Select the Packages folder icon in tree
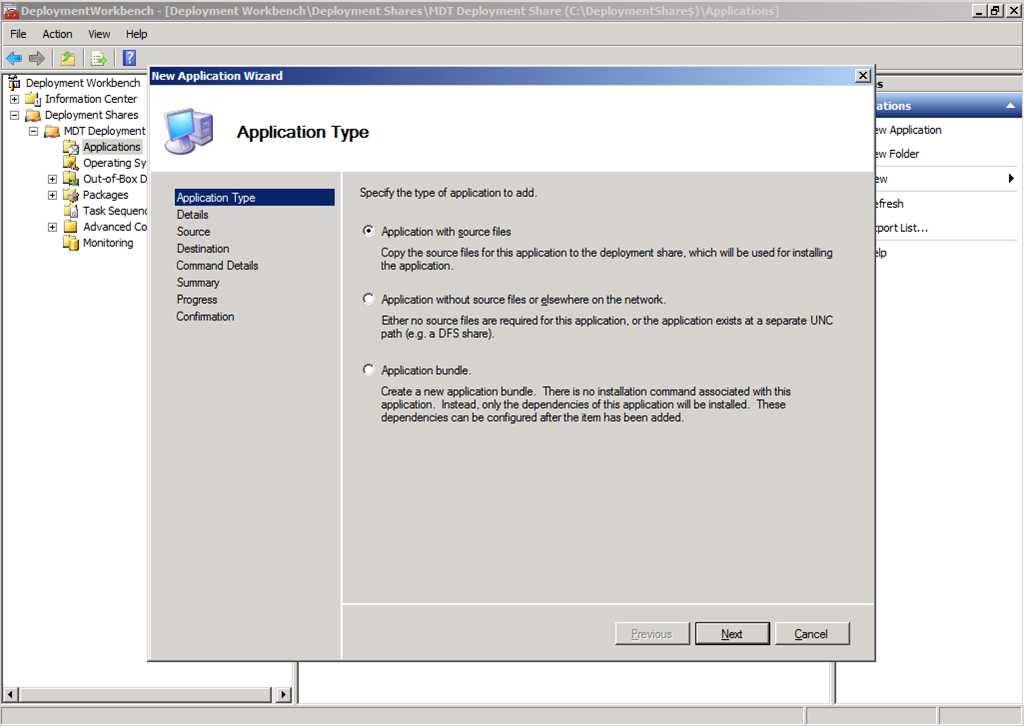Viewport: 1024px width, 727px height. pyautogui.click(x=71, y=195)
